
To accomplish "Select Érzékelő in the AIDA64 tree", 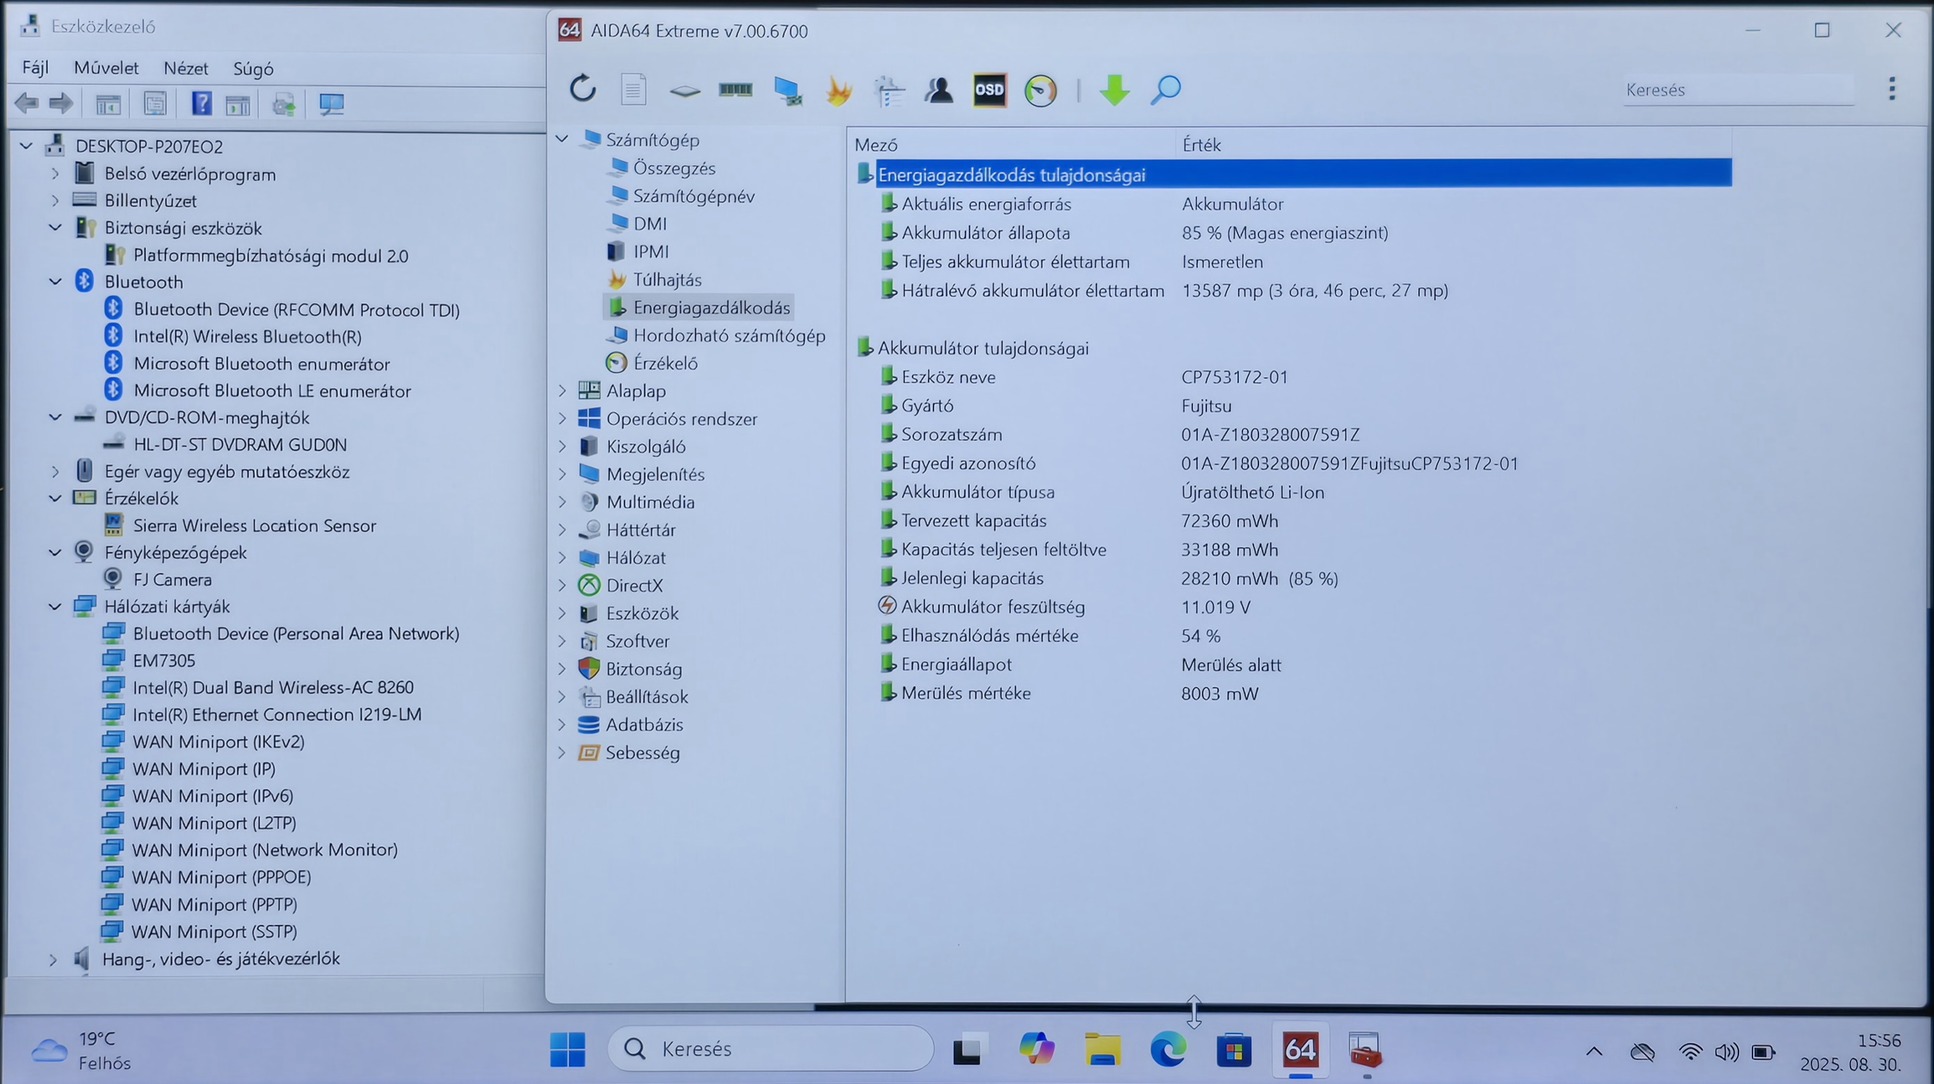I will click(x=664, y=363).
